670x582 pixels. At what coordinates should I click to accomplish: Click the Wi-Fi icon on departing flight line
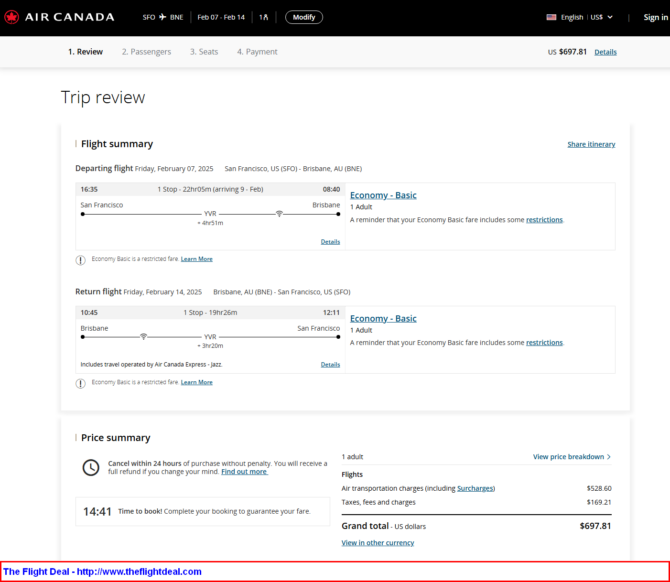279,213
